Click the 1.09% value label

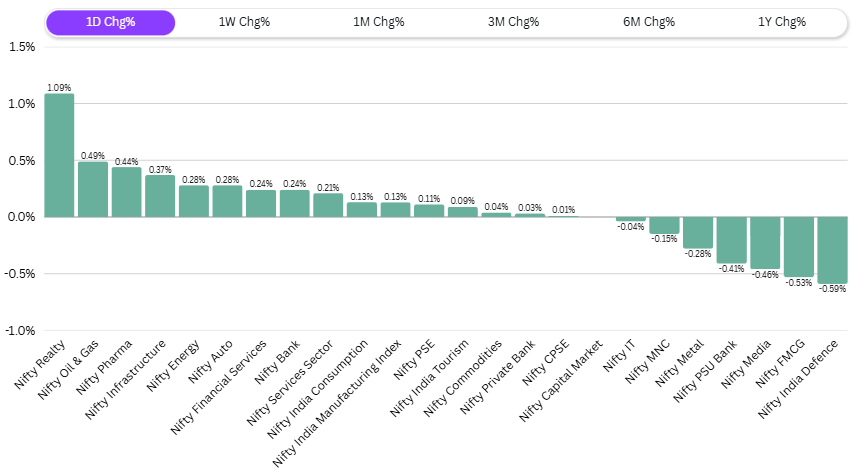coord(59,88)
